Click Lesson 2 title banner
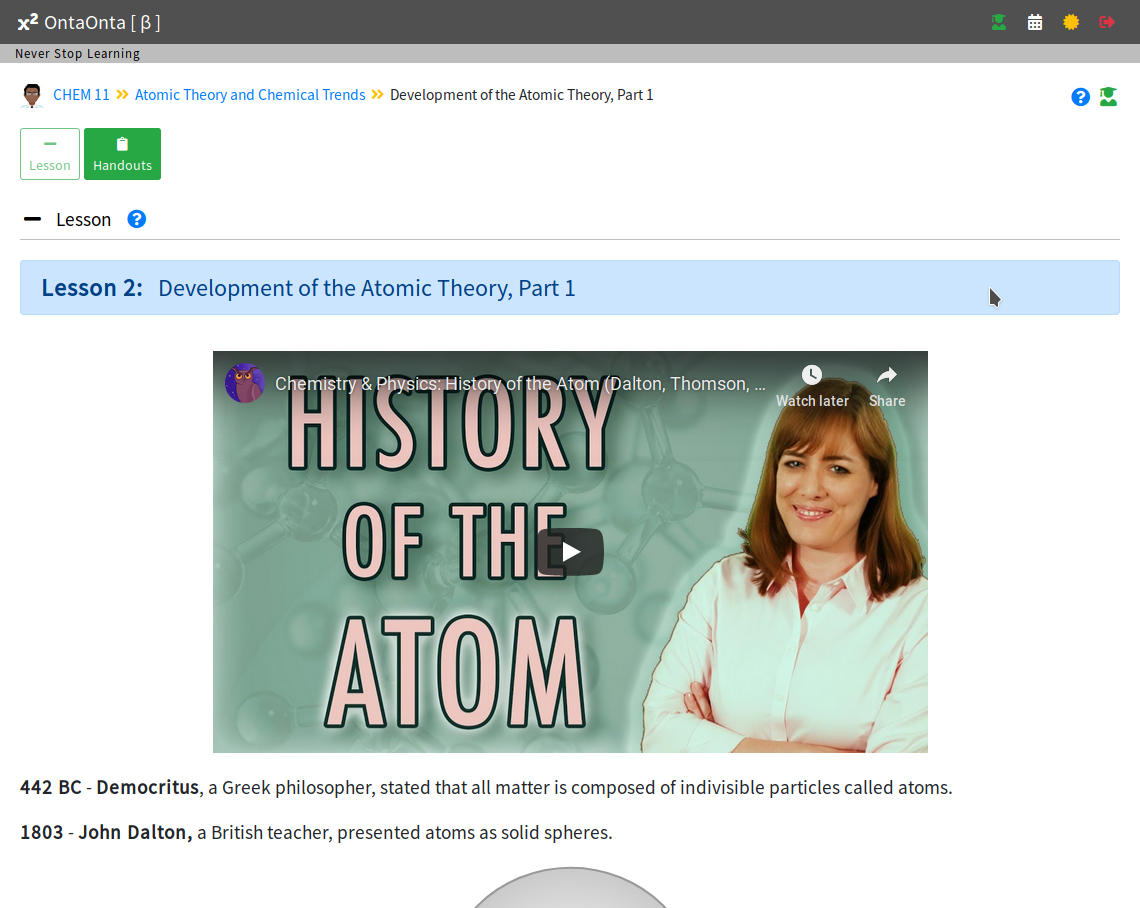Viewport: 1140px width, 908px height. 570,288
